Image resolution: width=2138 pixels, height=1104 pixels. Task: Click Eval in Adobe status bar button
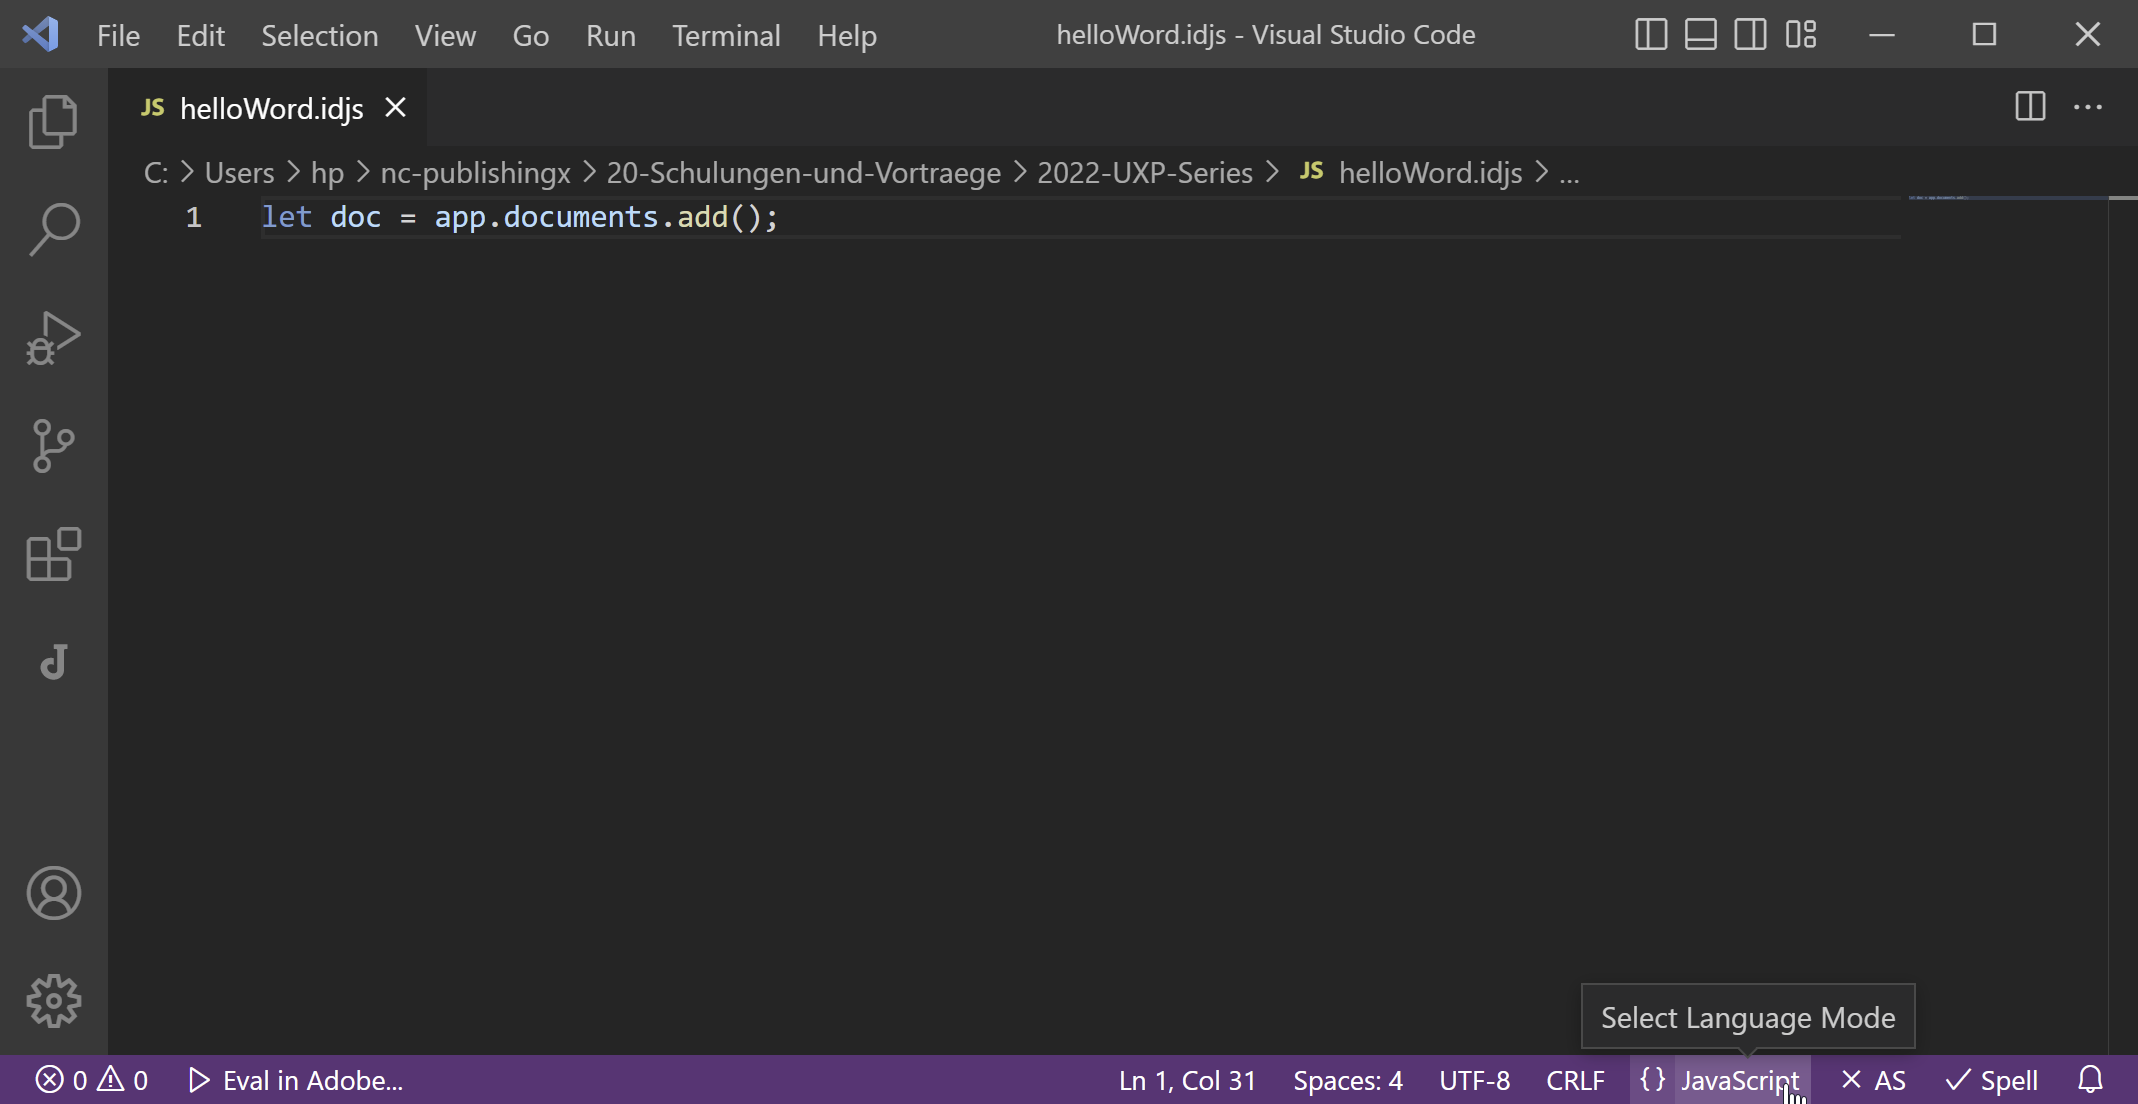pos(296,1080)
